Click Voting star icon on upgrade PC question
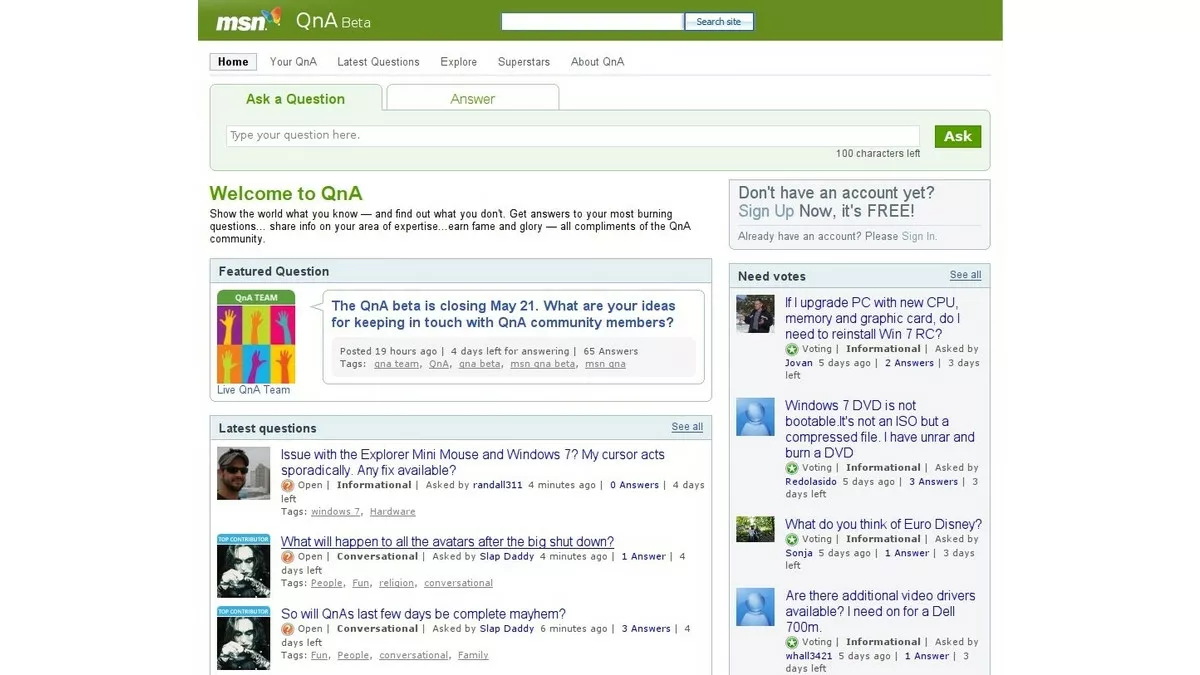This screenshot has height=675, width=1200. 792,350
